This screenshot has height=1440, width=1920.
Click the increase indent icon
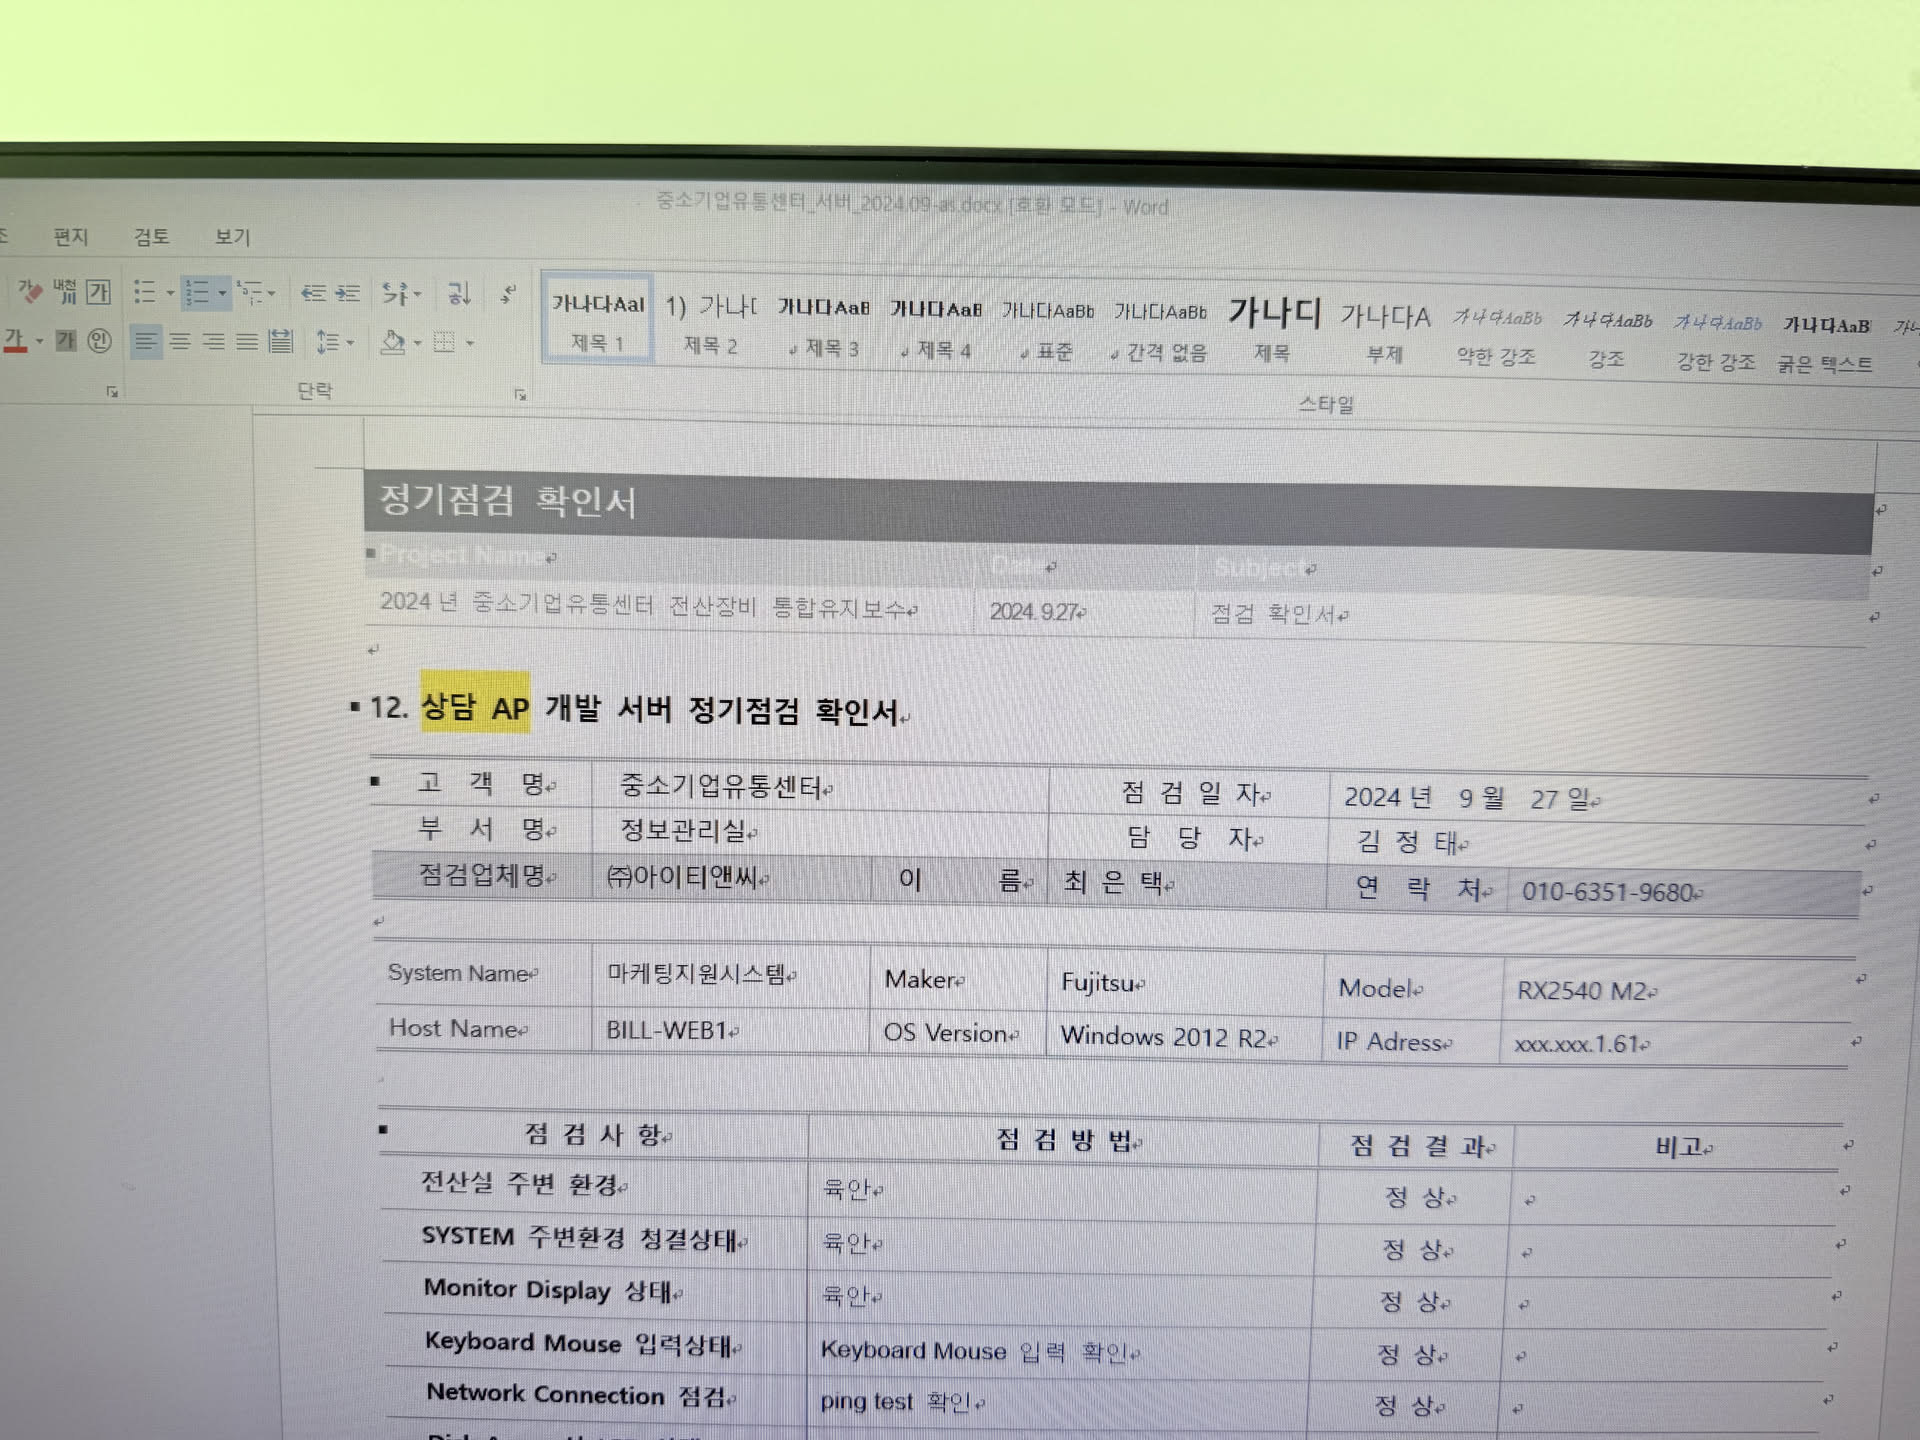347,293
